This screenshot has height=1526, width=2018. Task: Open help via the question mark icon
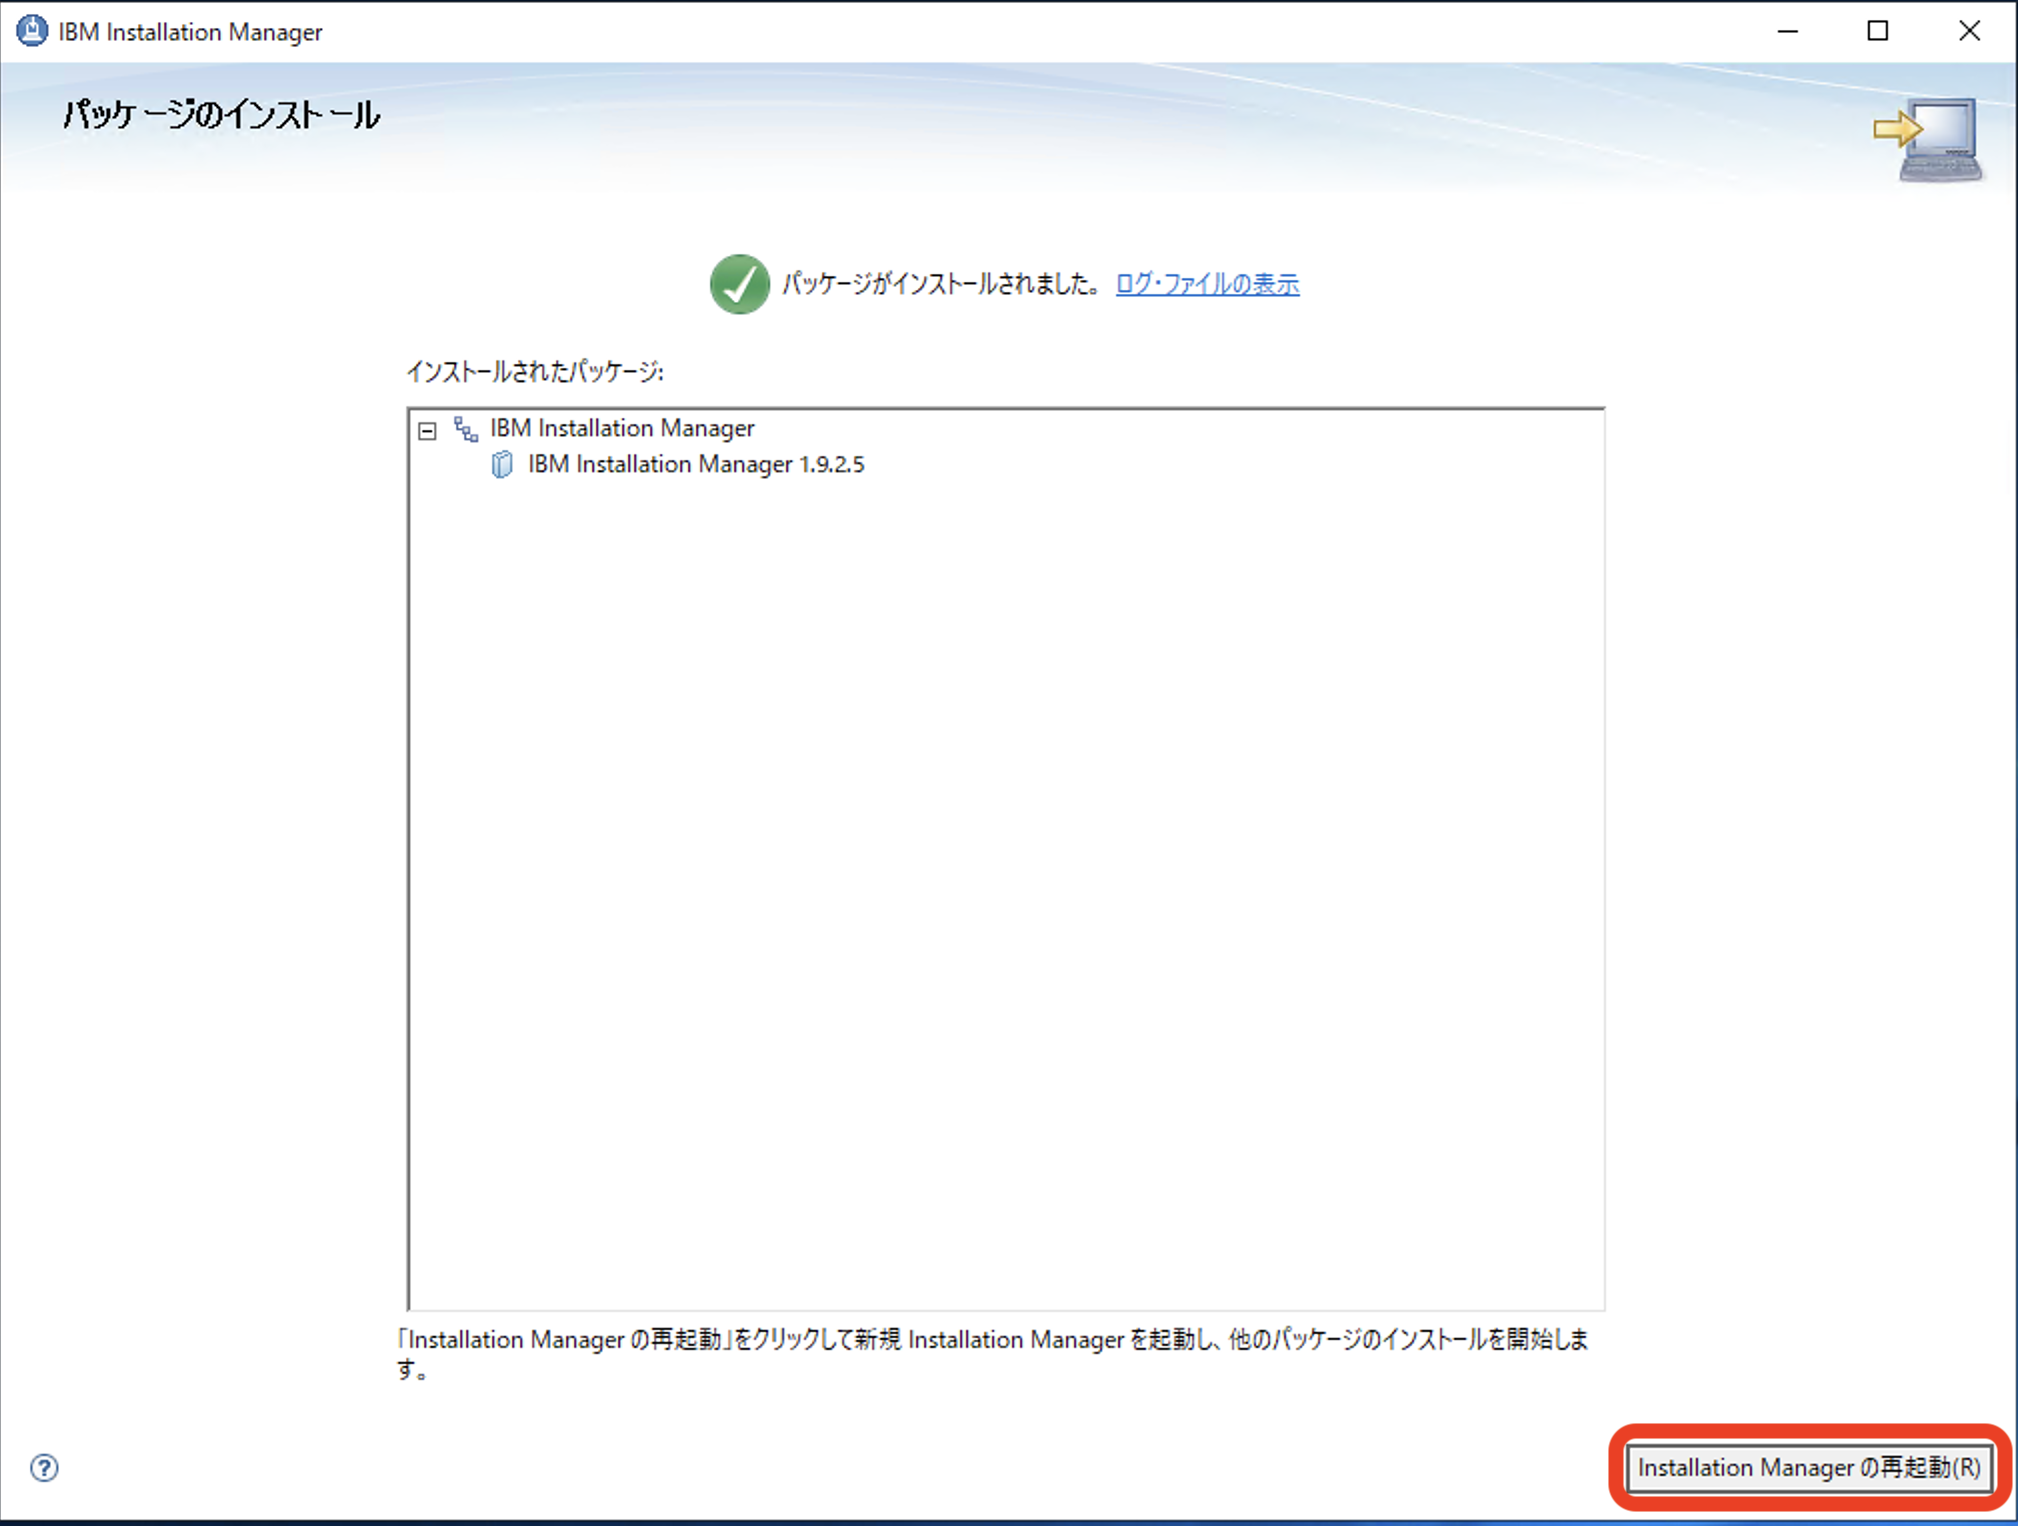(43, 1468)
